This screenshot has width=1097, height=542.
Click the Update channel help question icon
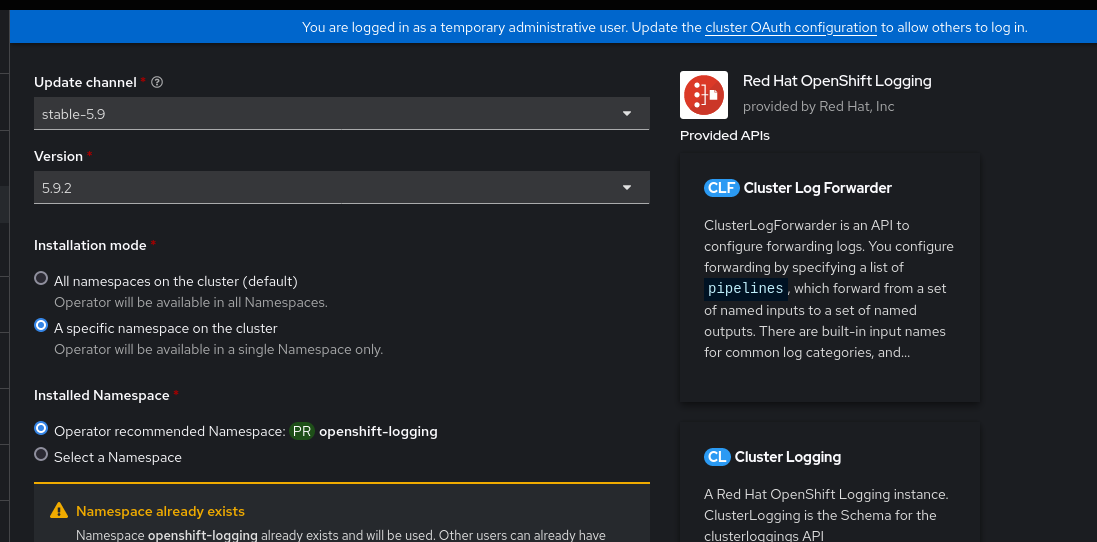tap(157, 82)
